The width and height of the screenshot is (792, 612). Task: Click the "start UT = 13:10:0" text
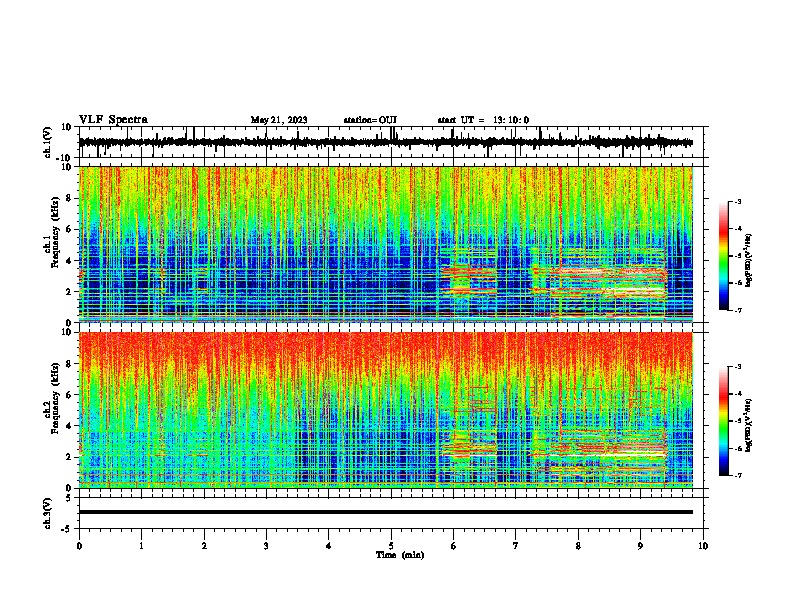click(x=483, y=120)
